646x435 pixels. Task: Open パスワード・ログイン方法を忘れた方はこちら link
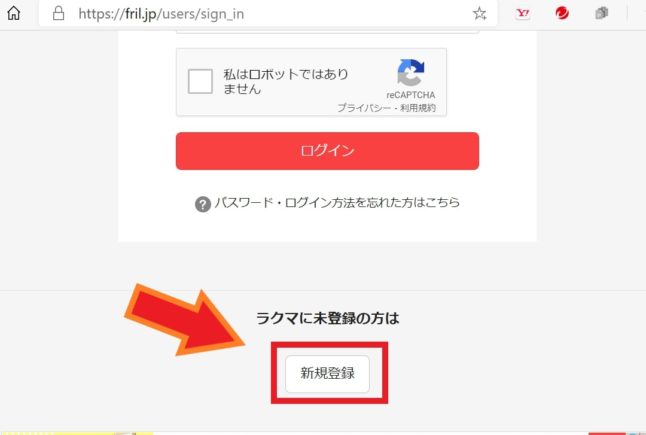click(337, 203)
